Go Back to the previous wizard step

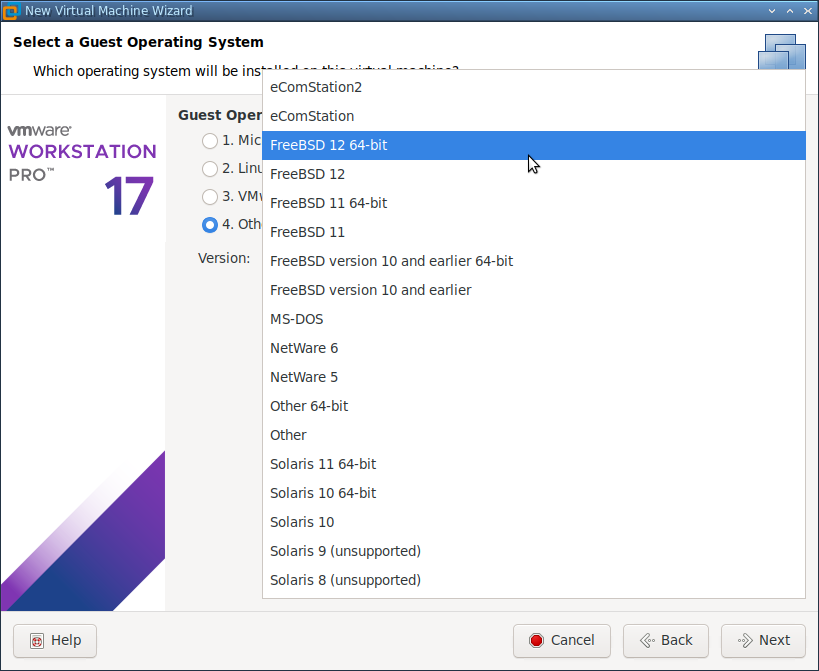point(666,641)
